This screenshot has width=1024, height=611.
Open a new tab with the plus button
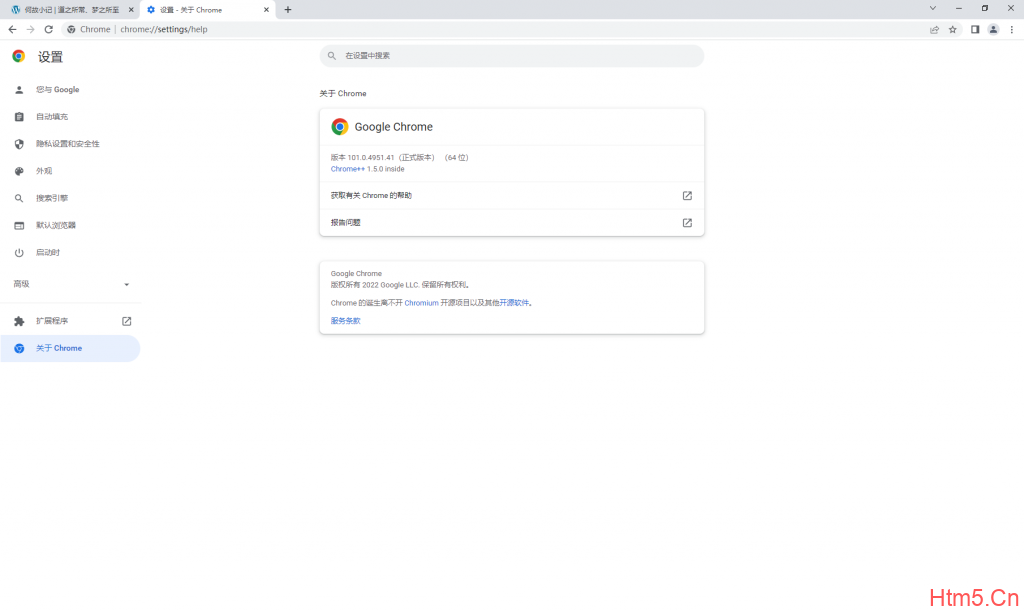(288, 10)
